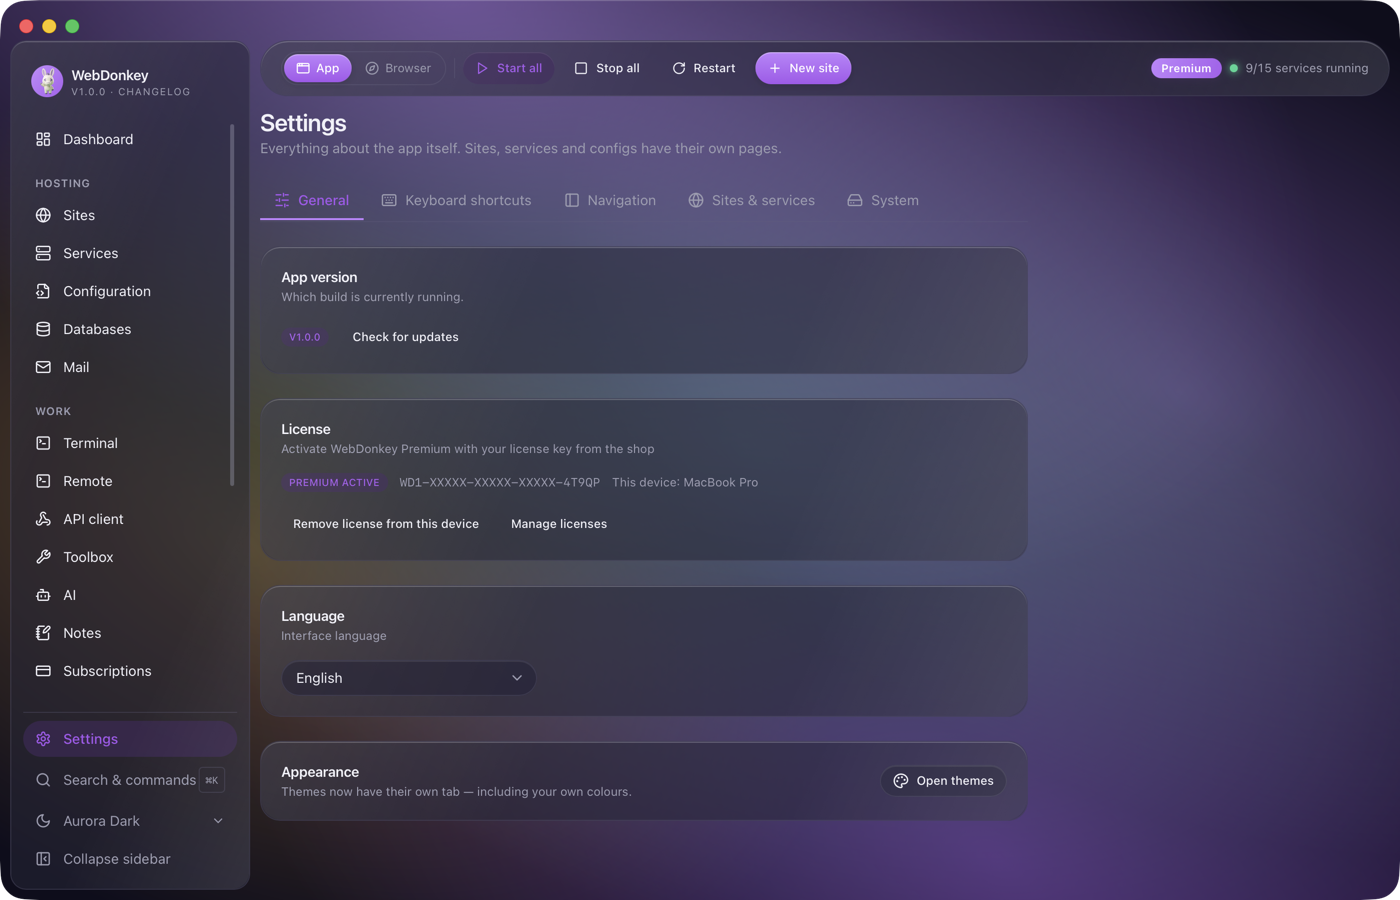Expand the Aurora Dark theme chevron

218,821
